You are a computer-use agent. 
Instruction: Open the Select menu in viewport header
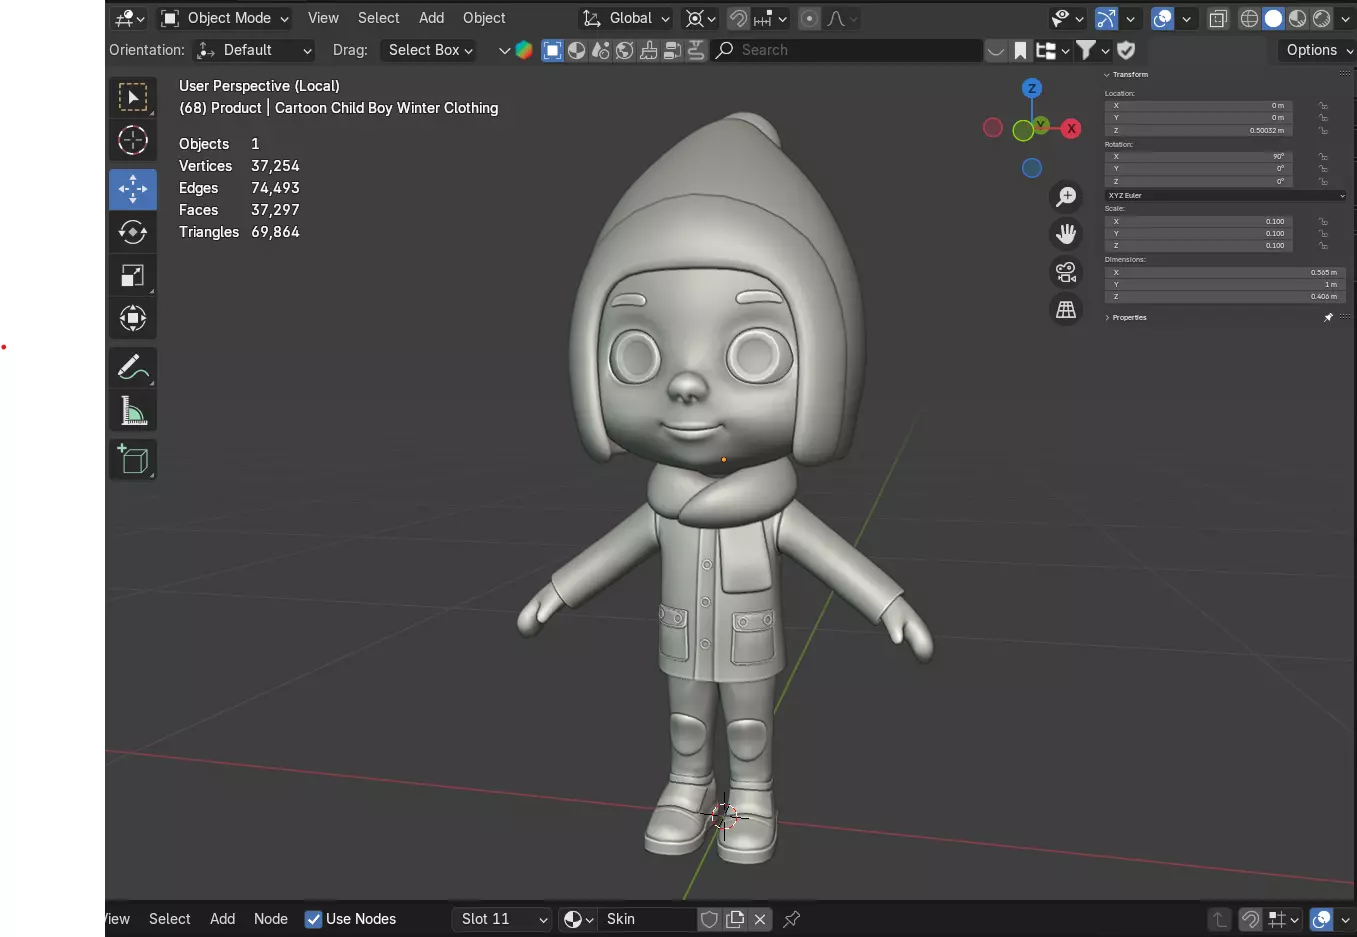coord(378,18)
